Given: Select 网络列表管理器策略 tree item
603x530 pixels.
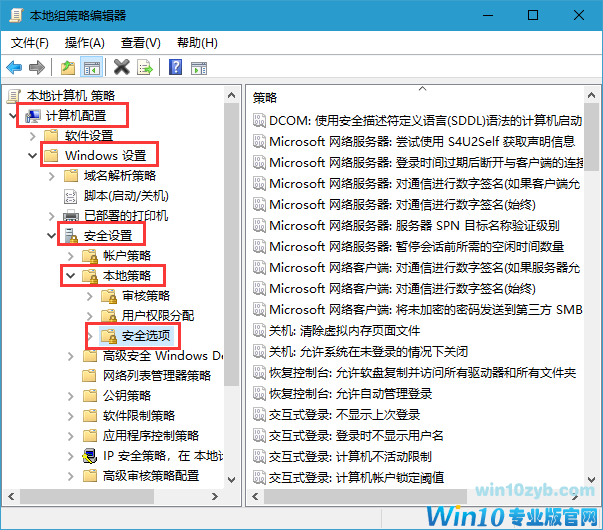Looking at the screenshot, I should (157, 375).
